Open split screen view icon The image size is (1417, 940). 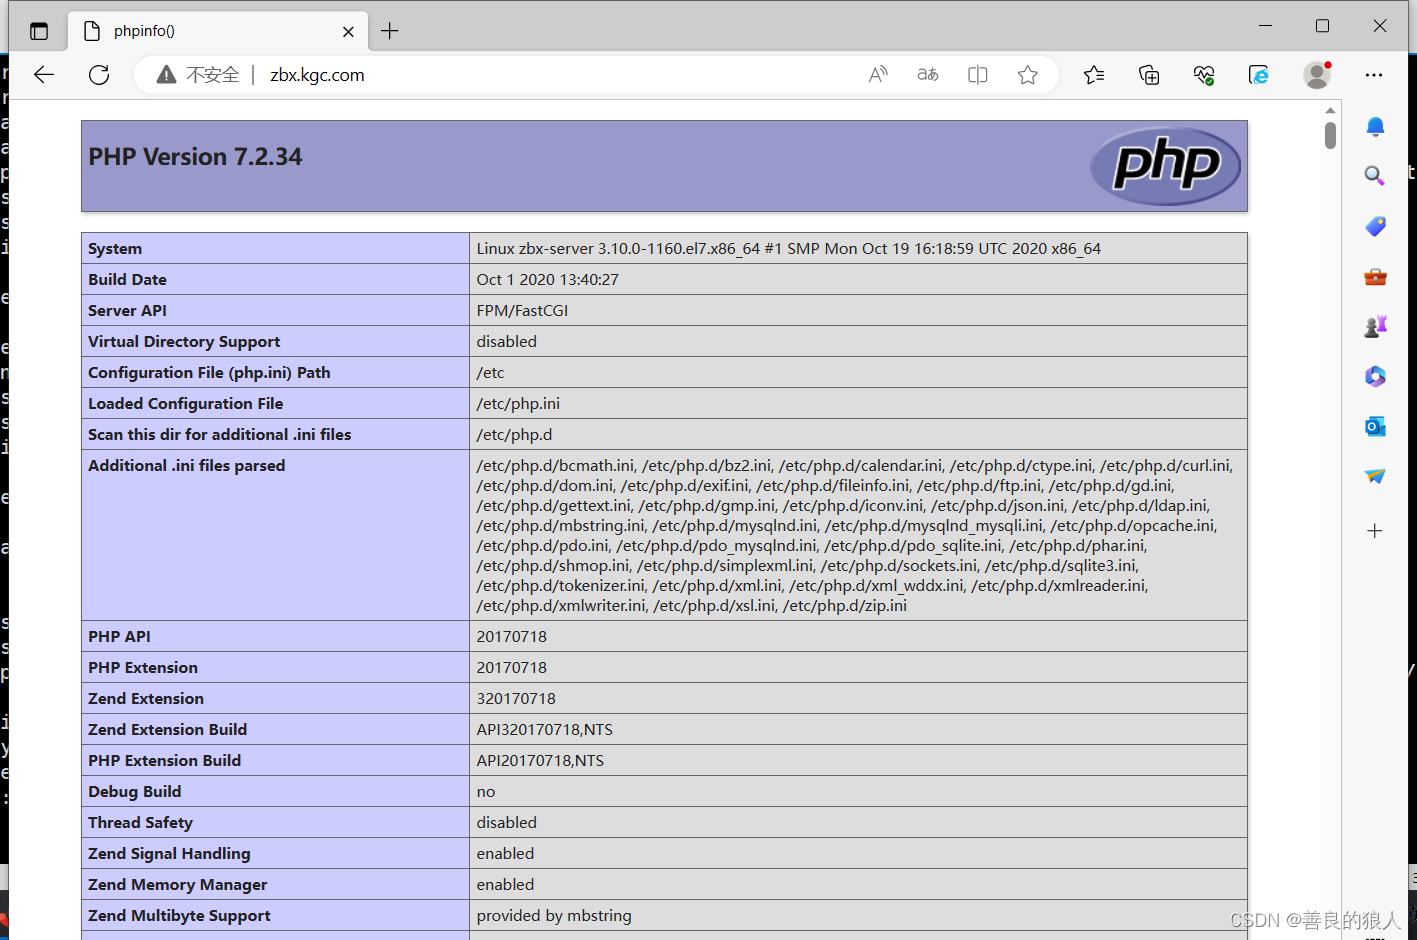[978, 75]
